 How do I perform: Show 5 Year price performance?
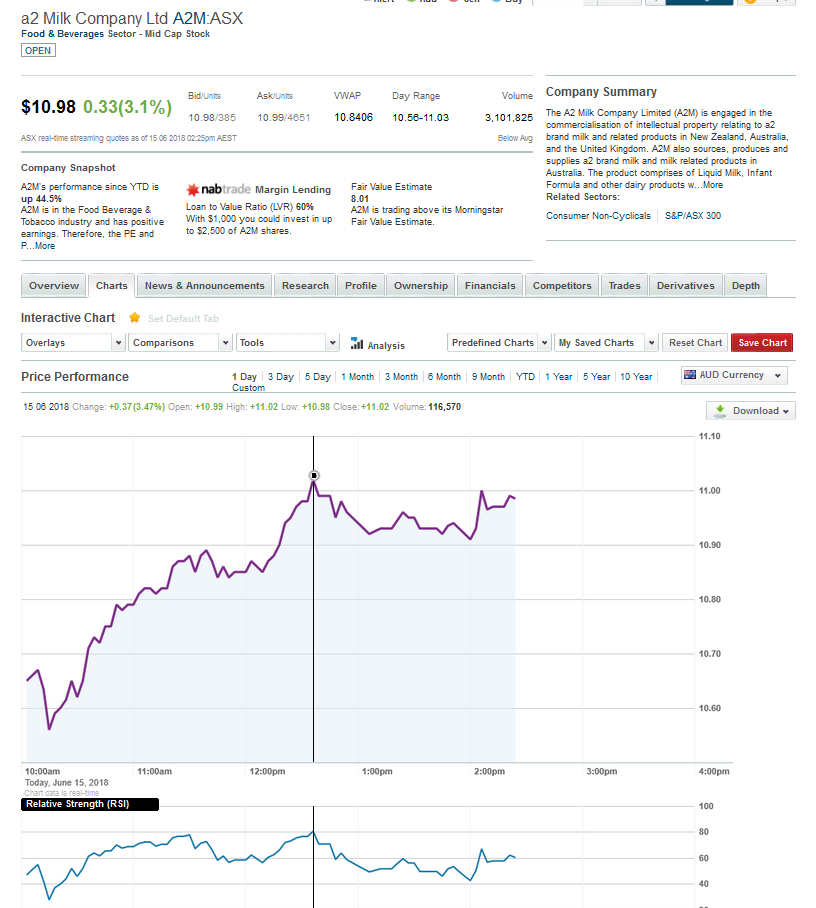pos(597,376)
